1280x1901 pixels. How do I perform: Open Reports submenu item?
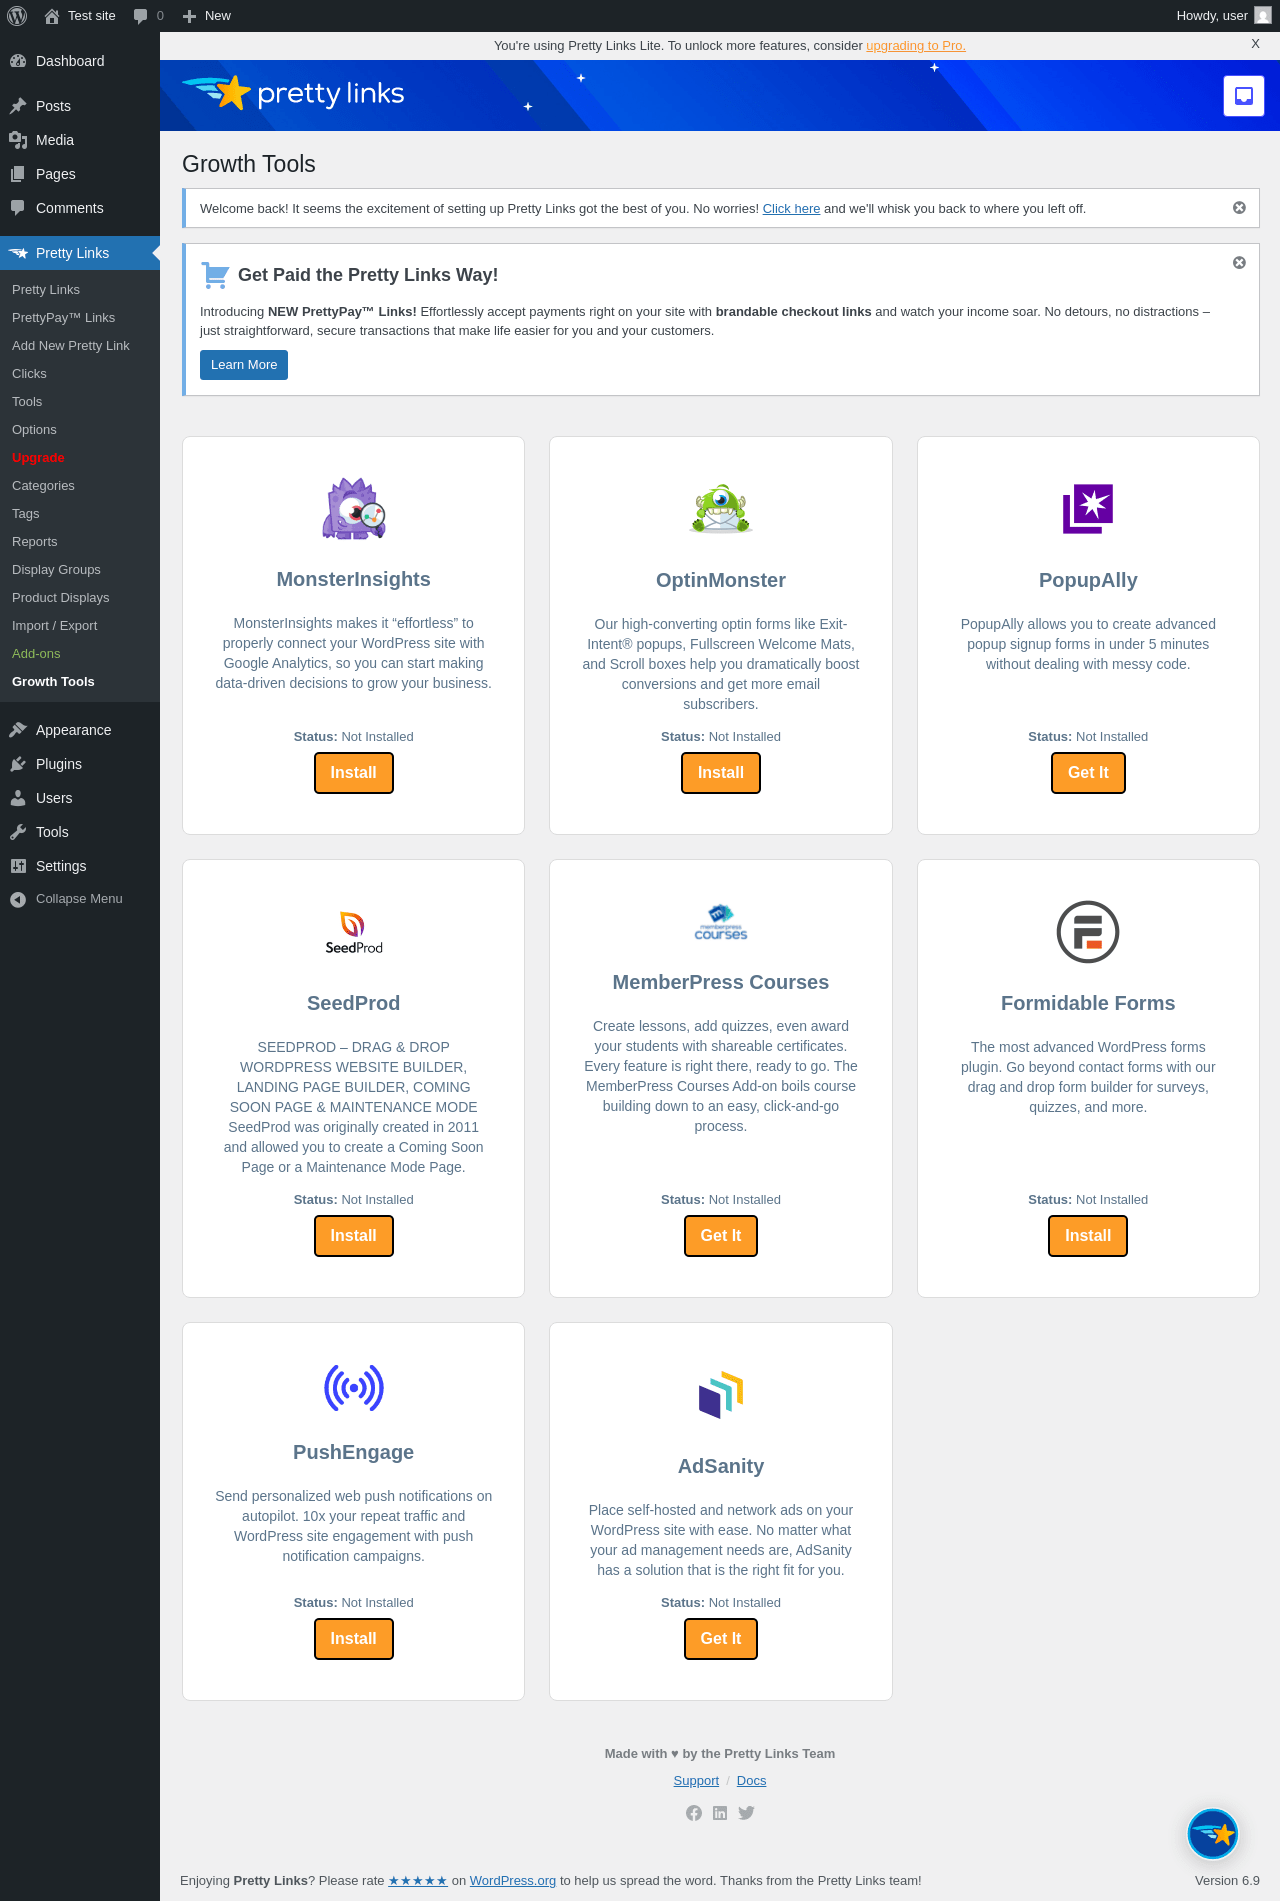(80, 542)
